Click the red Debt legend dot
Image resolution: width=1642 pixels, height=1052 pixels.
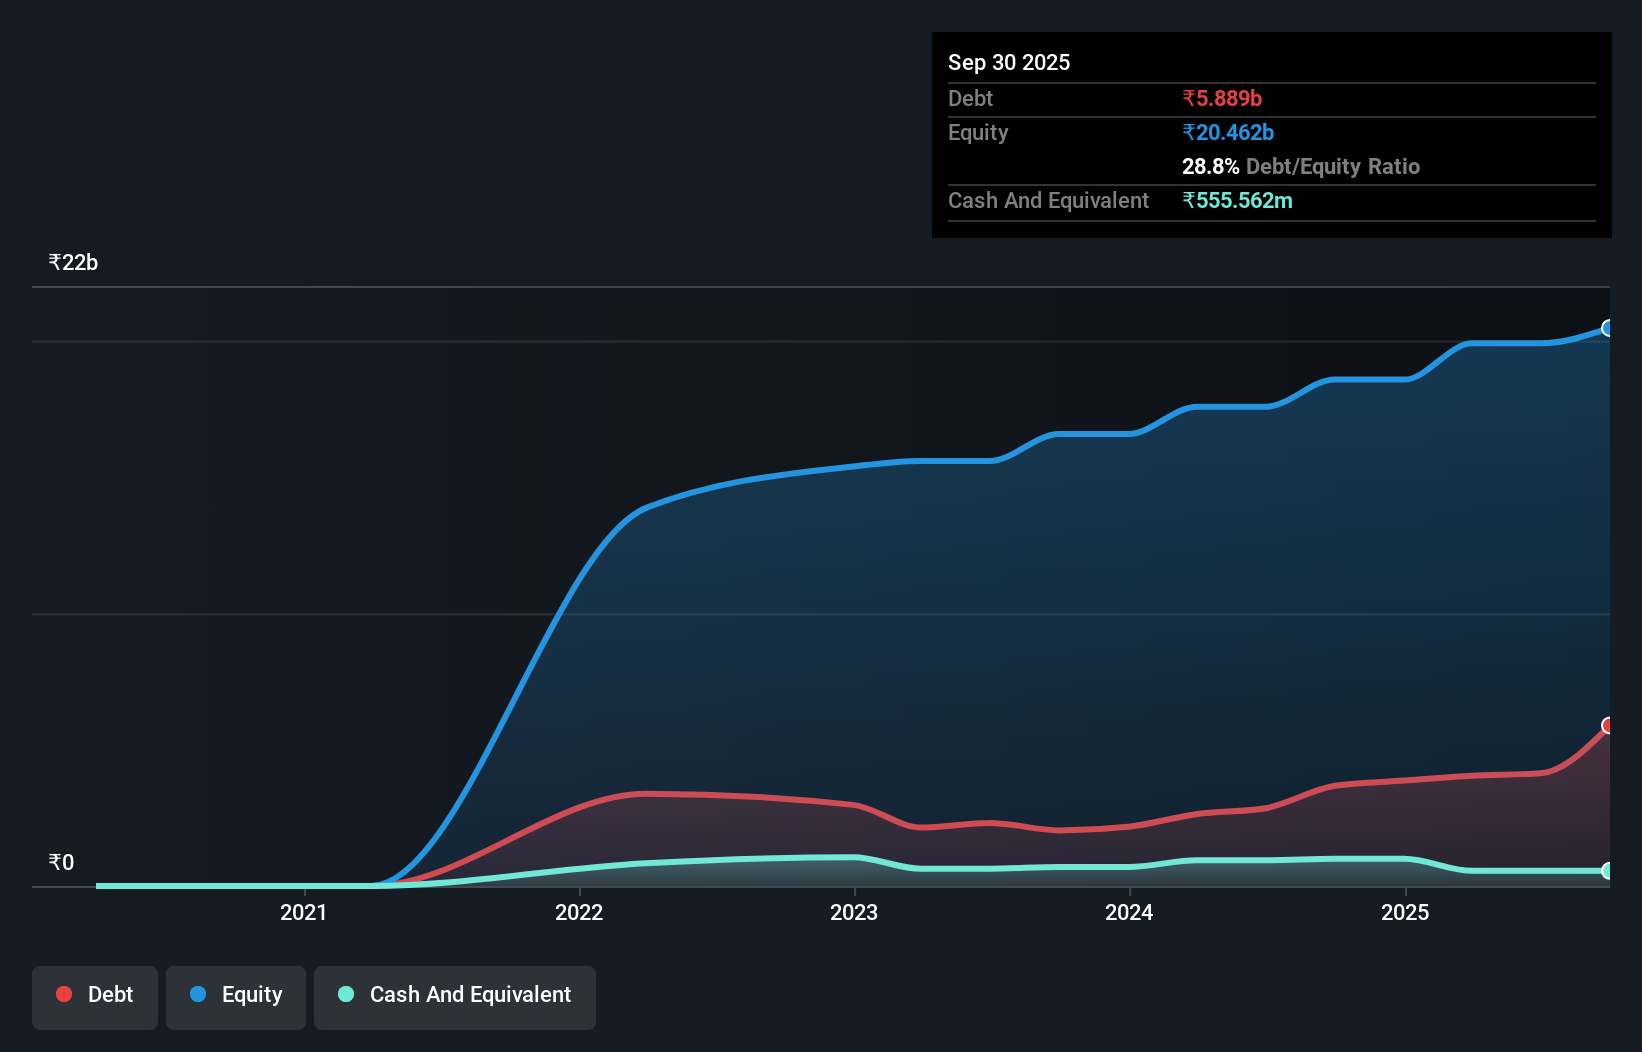click(x=63, y=994)
